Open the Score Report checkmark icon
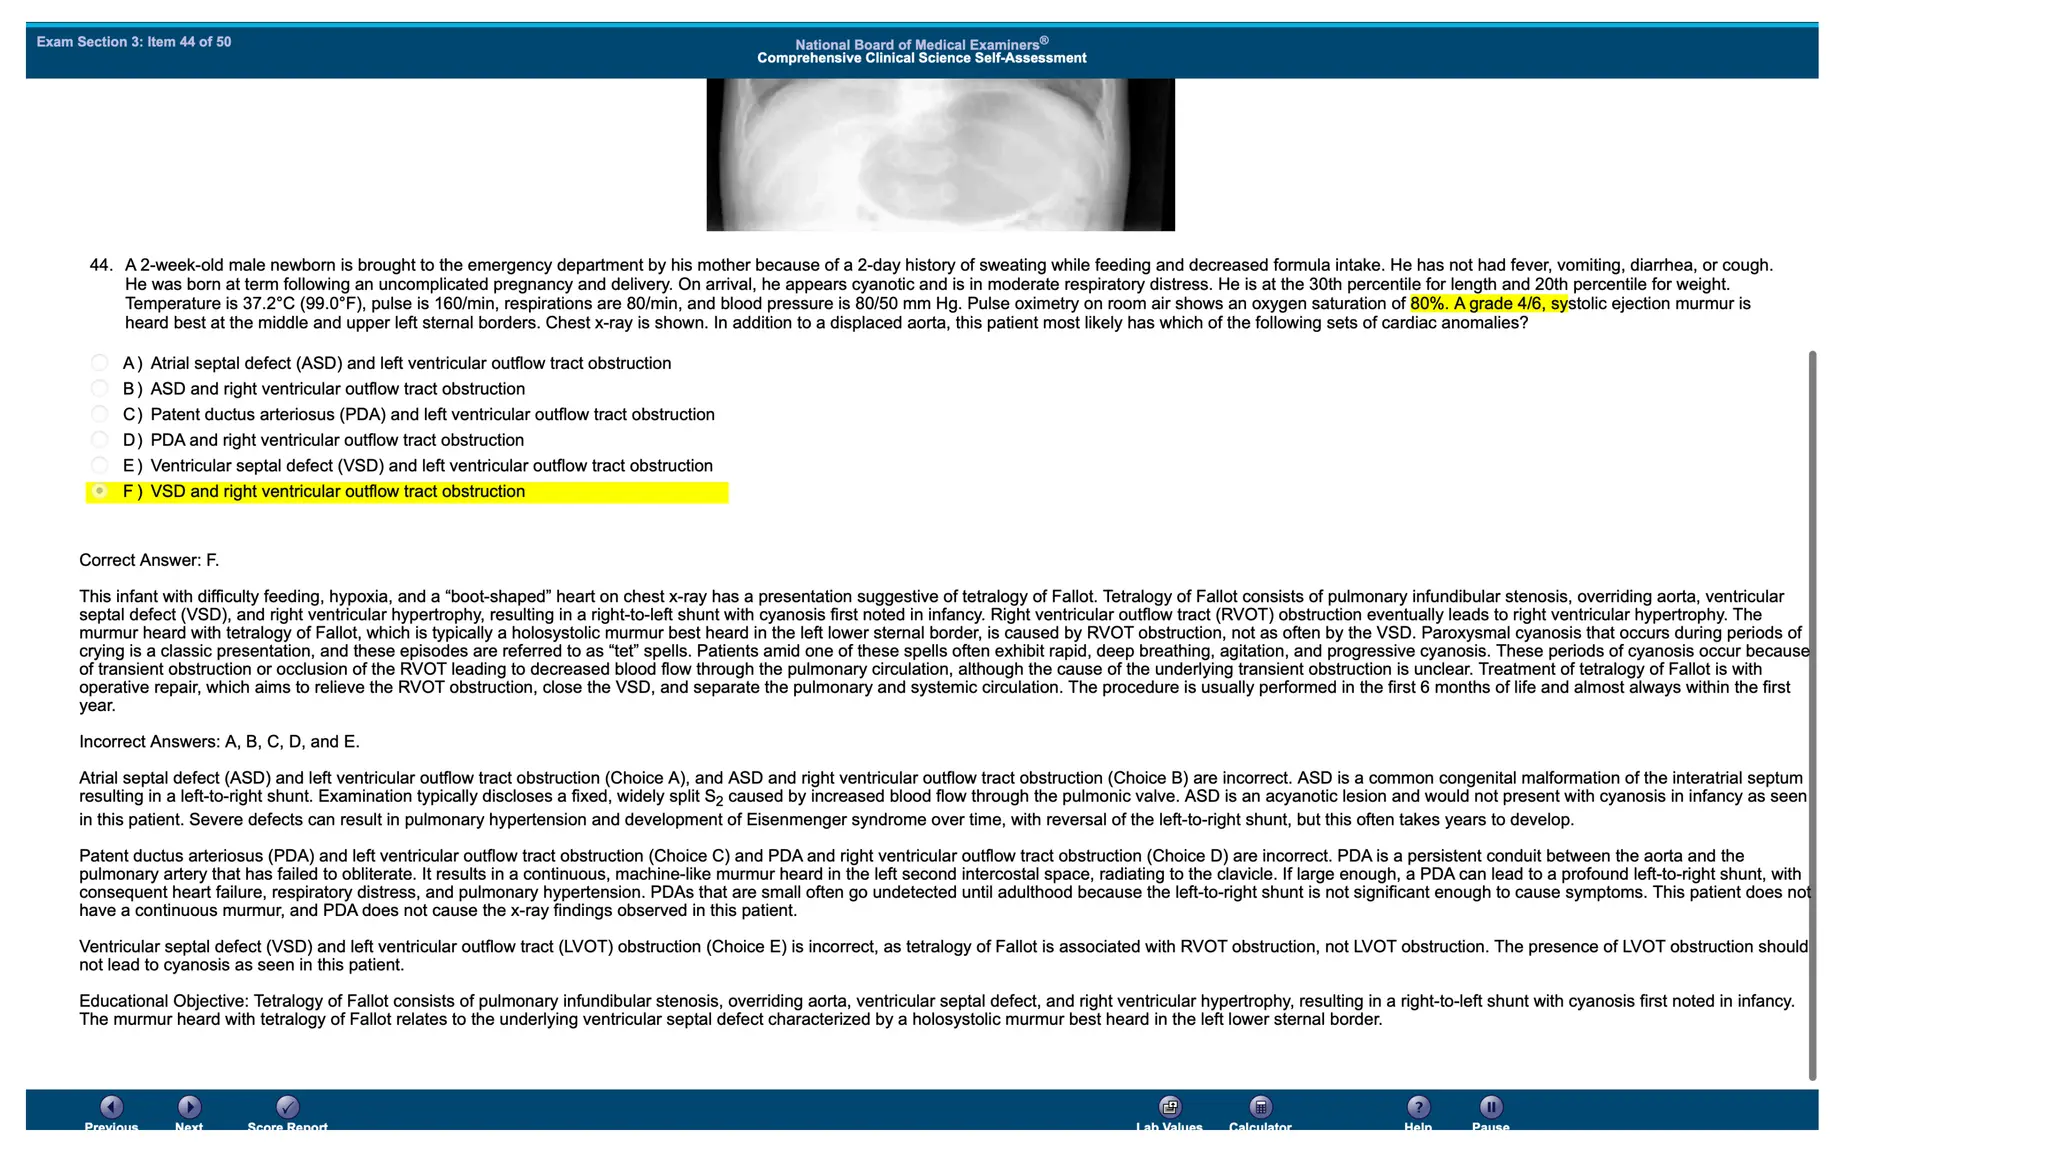Image resolution: width=2048 pixels, height=1152 pixels. pos(287,1107)
